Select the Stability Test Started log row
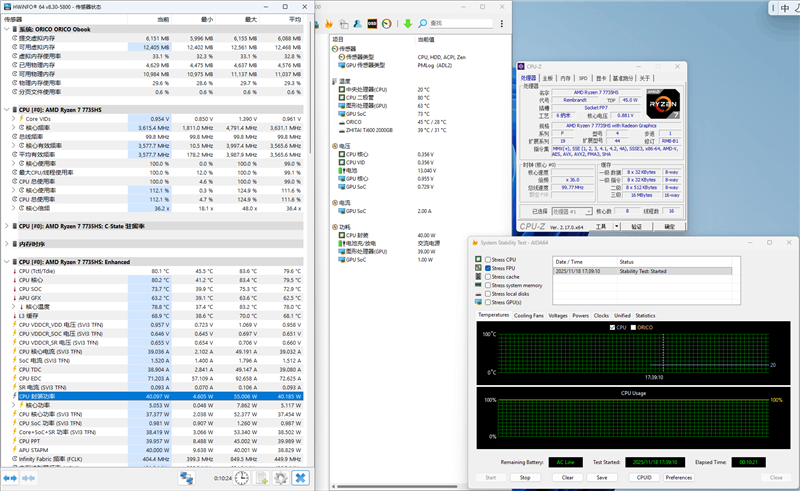This screenshot has width=800, height=491. 642,270
